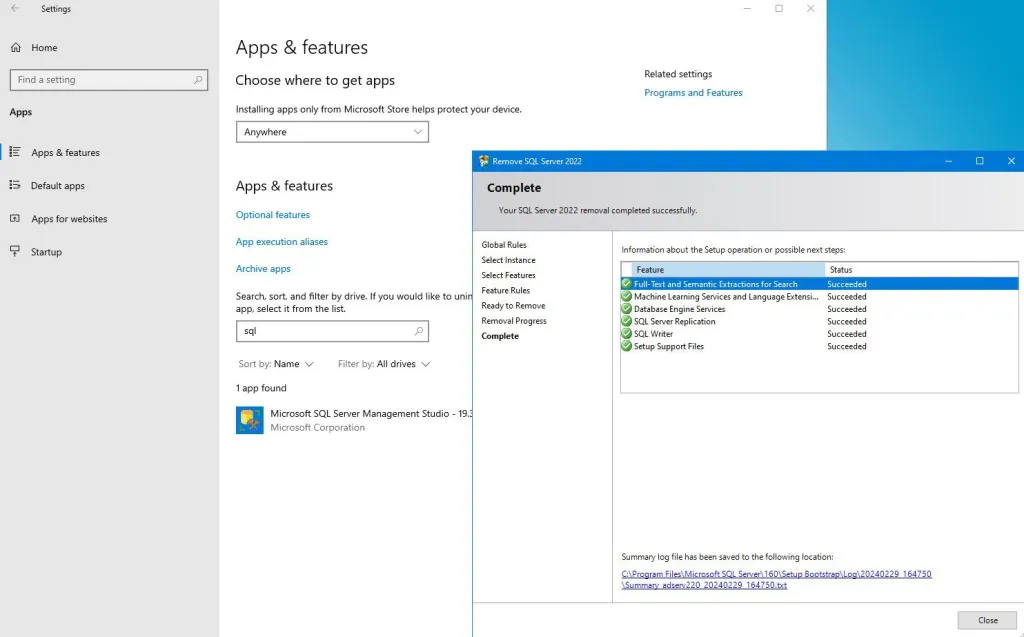The width and height of the screenshot is (1024, 637).
Task: Click the back arrow in Settings
Action: click(13, 9)
